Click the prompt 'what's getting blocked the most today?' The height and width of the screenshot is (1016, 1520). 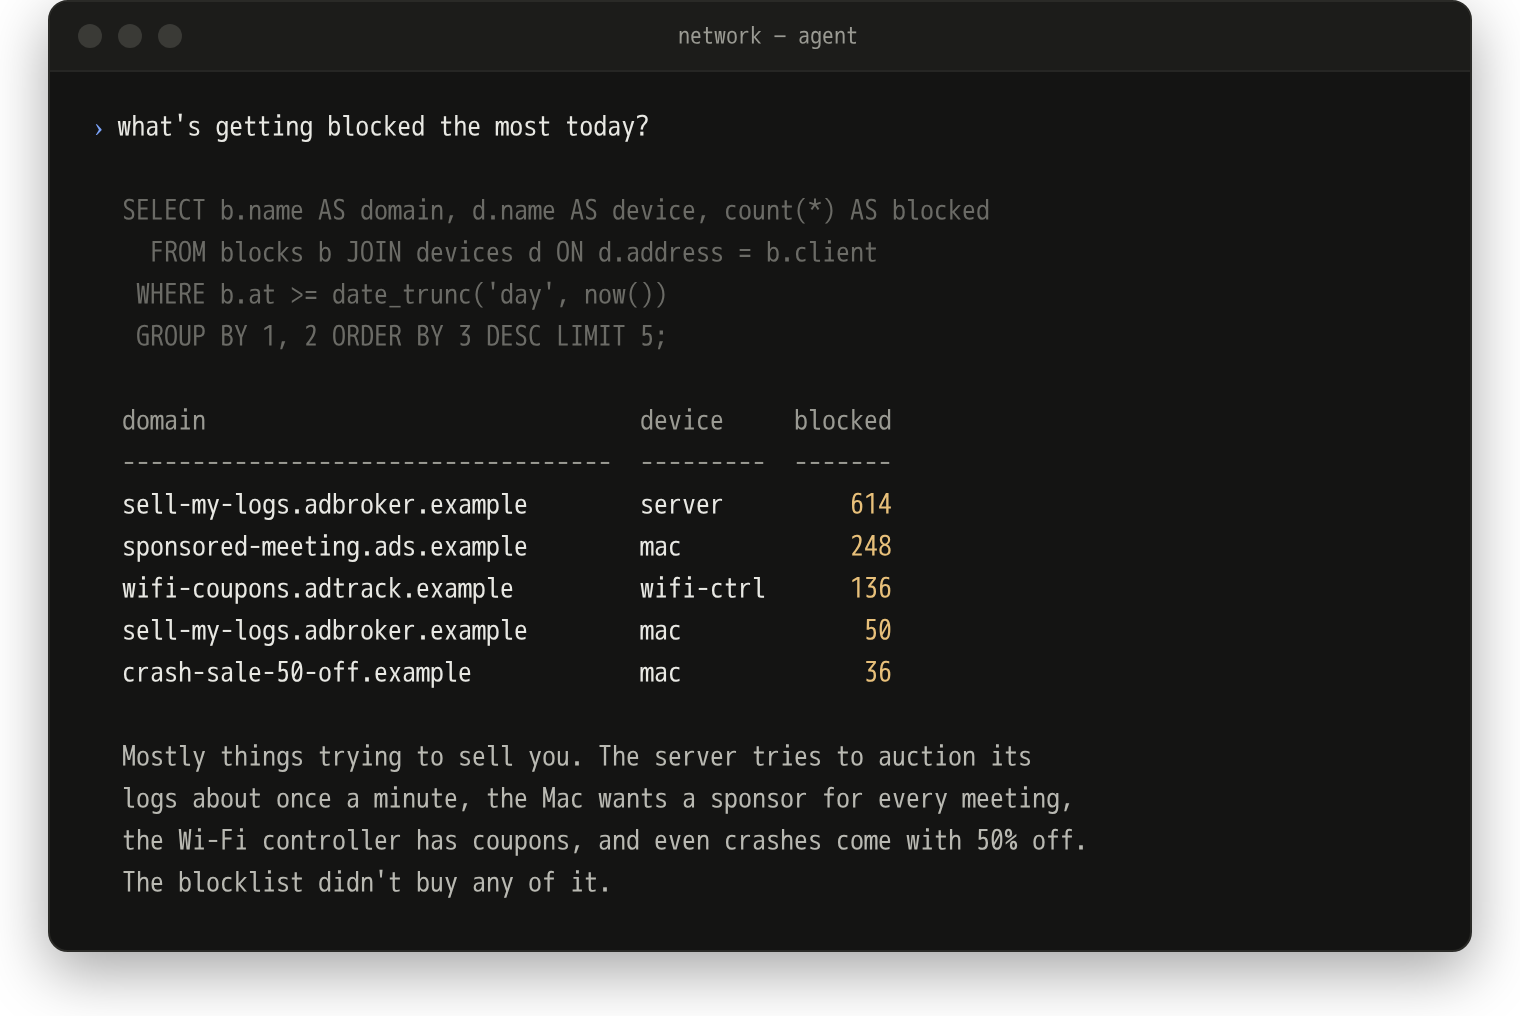pyautogui.click(x=383, y=127)
